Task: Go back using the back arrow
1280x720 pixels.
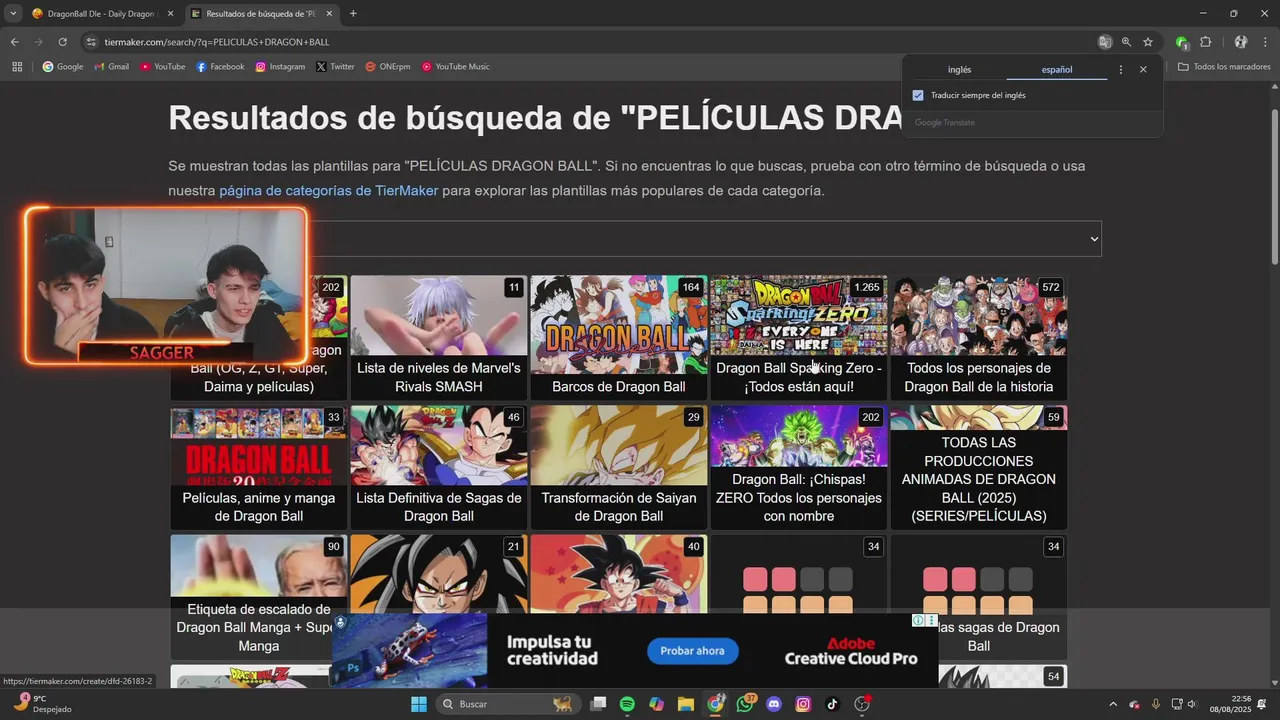Action: pos(14,42)
